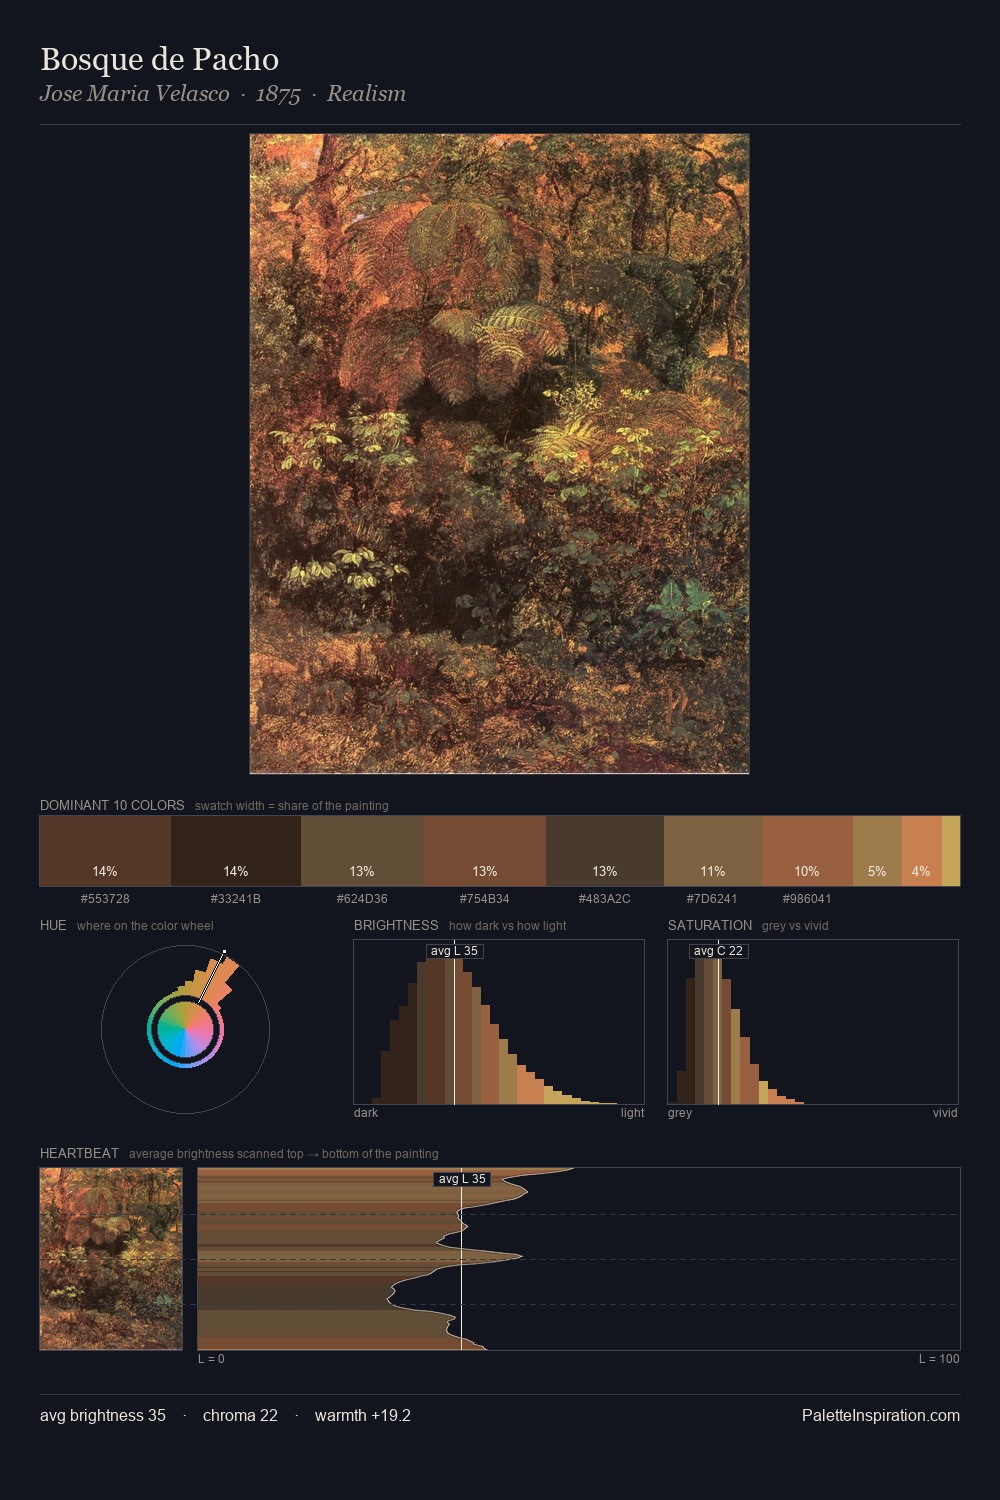The image size is (1000, 1500).
Task: Select the #754B34 swatch
Action: pyautogui.click(x=485, y=851)
